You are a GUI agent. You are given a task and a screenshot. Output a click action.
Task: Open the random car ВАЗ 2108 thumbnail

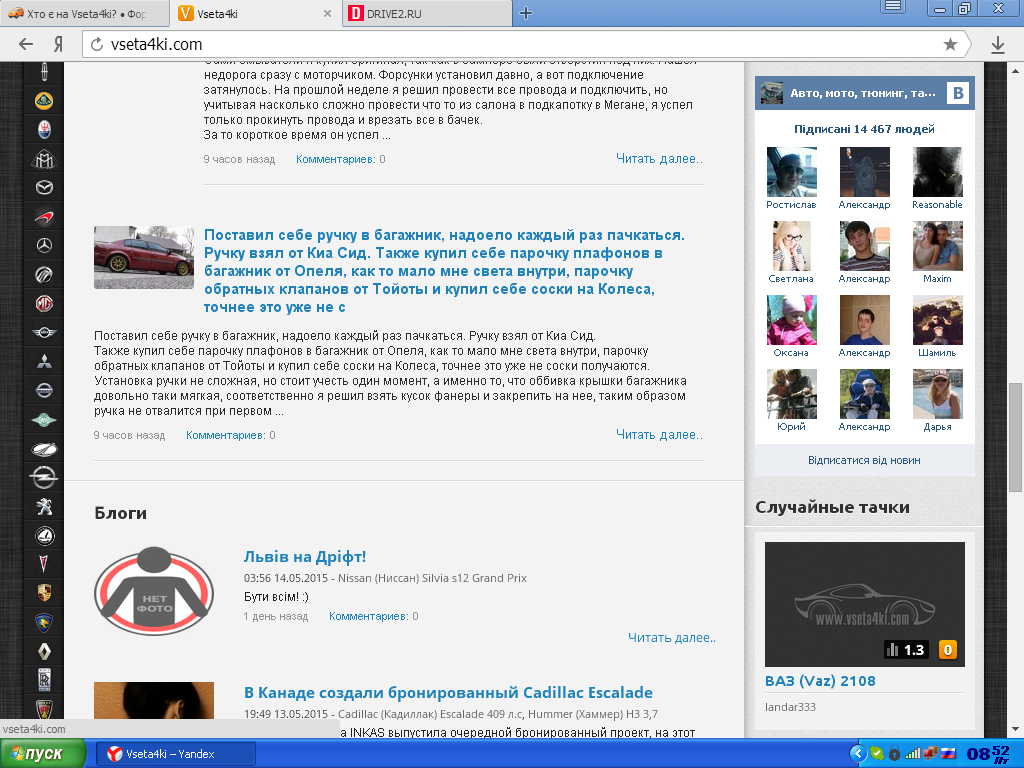point(864,604)
